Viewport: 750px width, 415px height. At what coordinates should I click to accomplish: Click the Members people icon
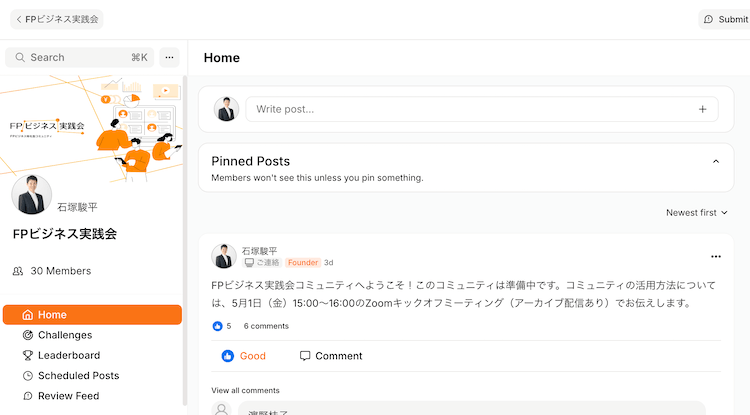click(x=18, y=271)
